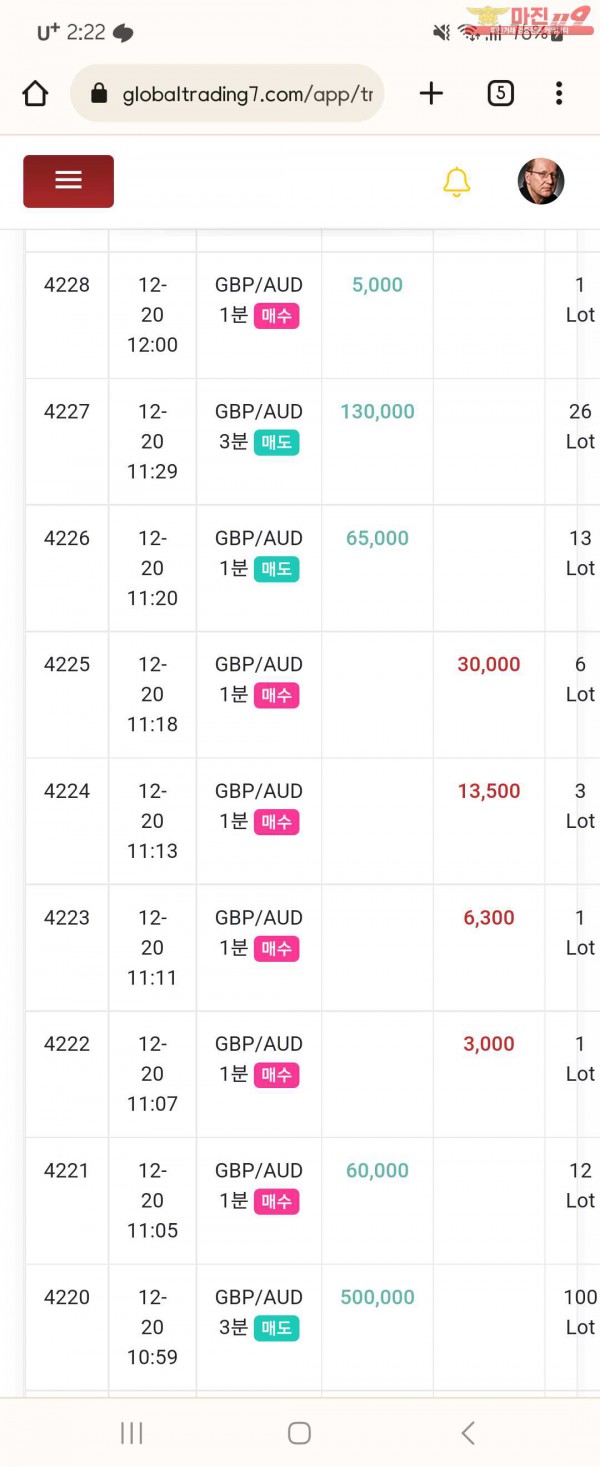Select the 매수 badge in row 4228

tap(276, 316)
